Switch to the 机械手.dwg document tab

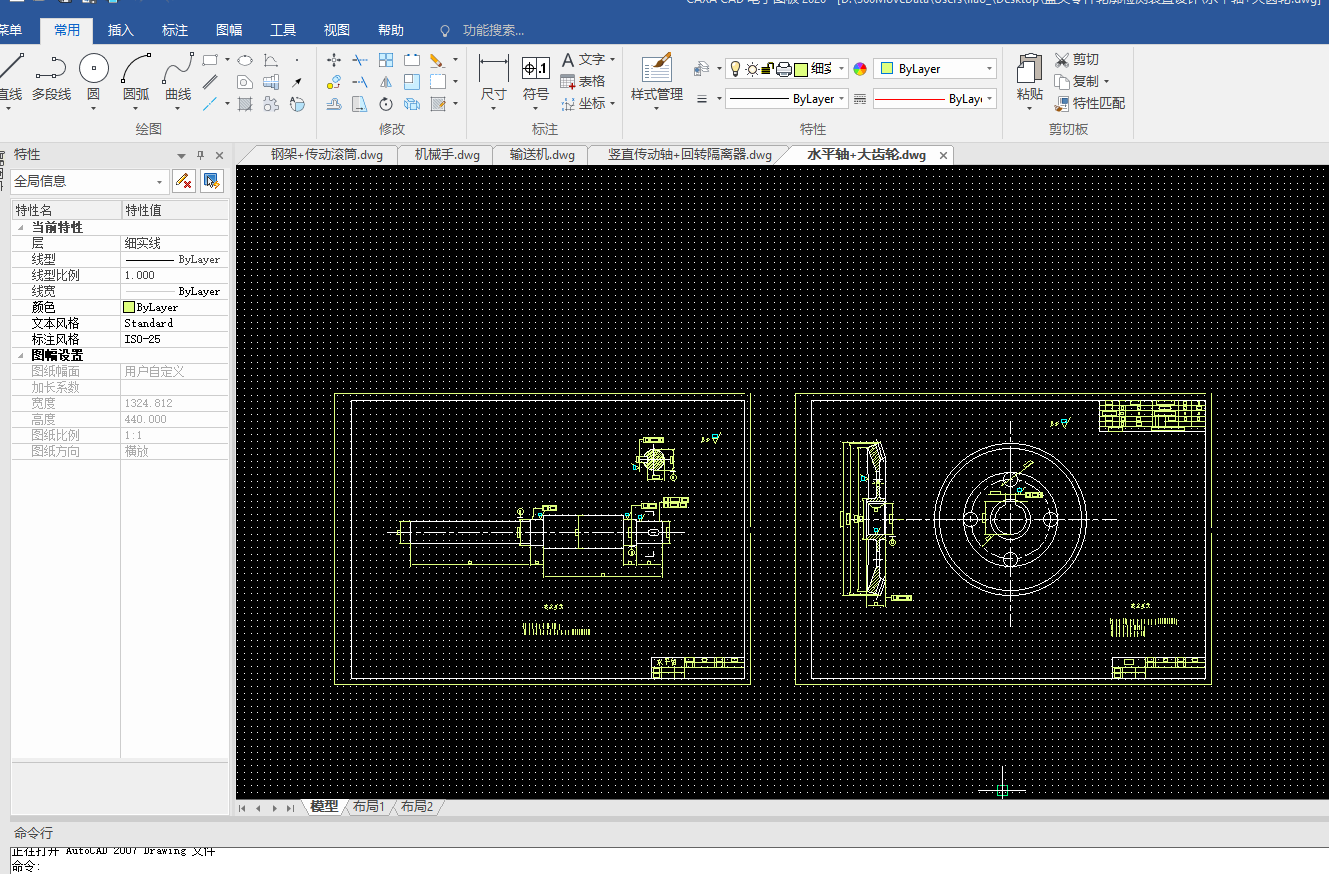pyautogui.click(x=447, y=155)
